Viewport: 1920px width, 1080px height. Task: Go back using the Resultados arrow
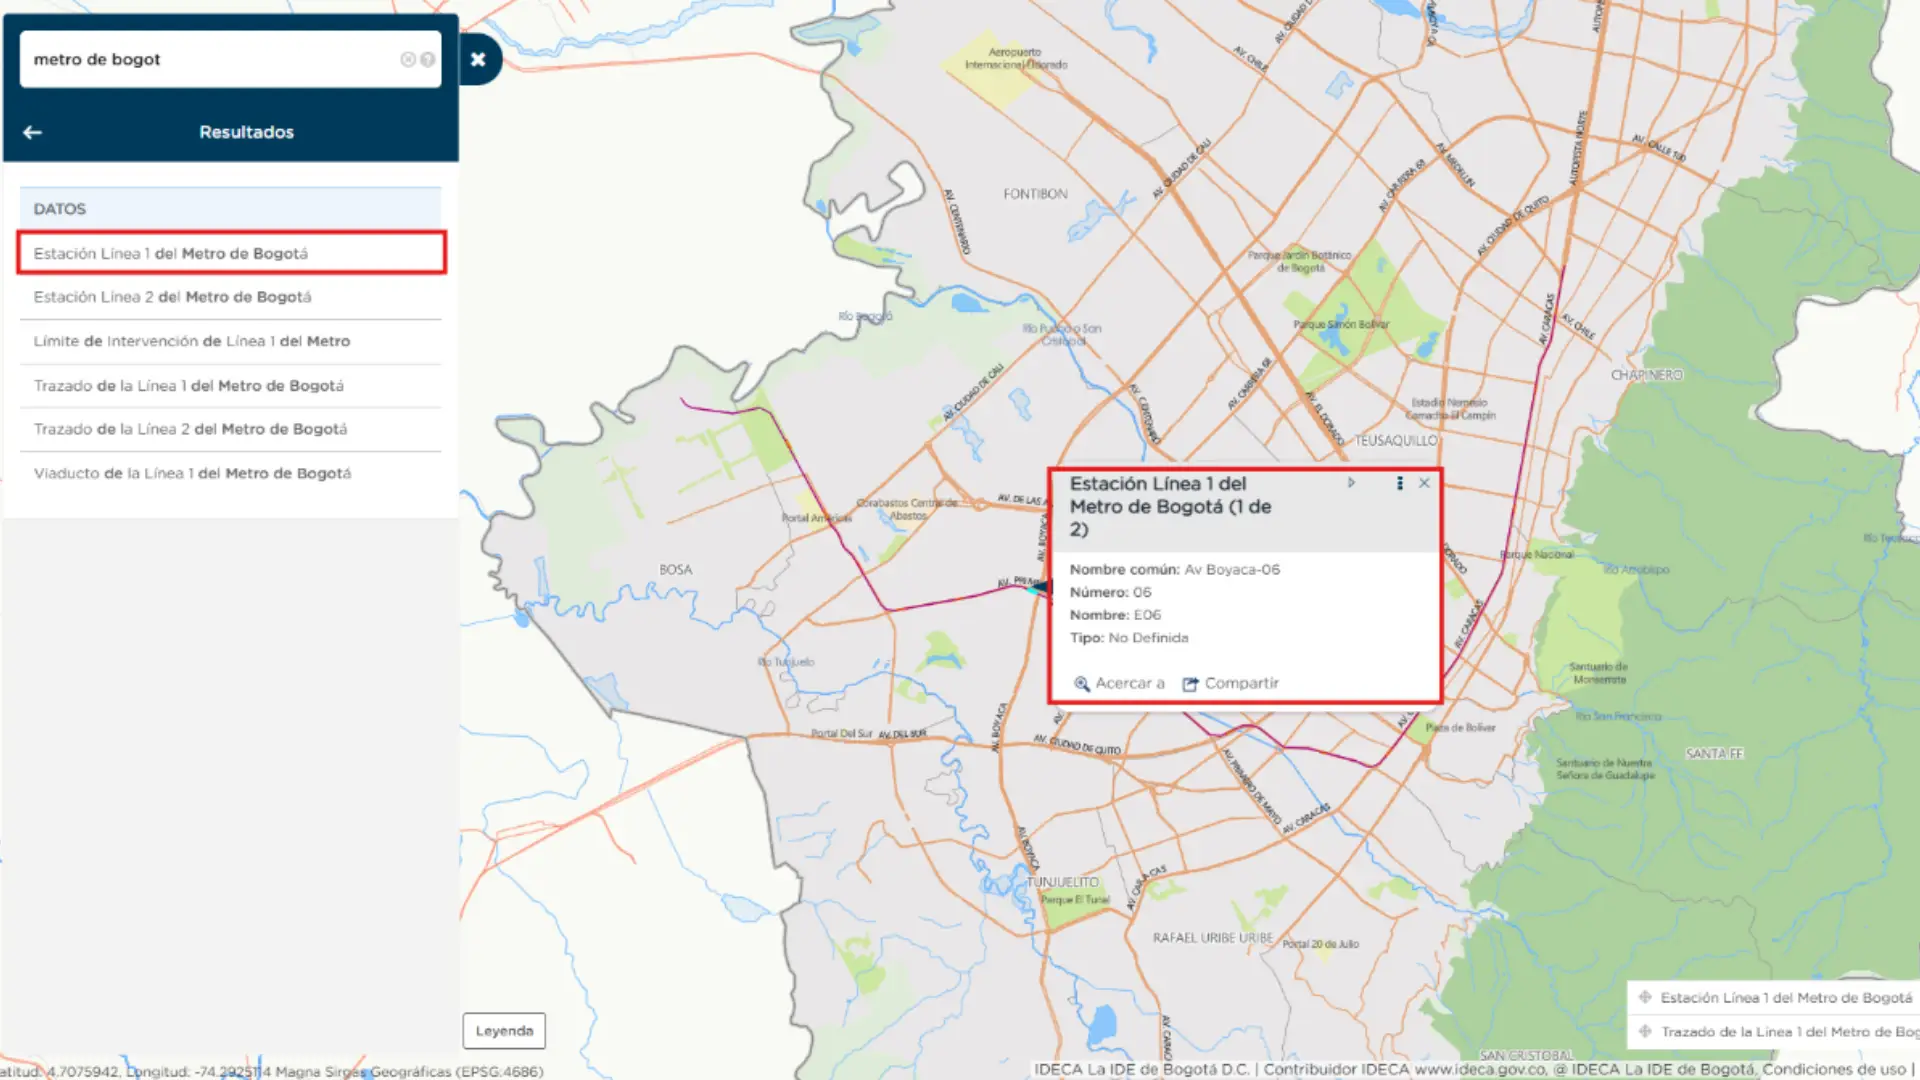[x=32, y=132]
